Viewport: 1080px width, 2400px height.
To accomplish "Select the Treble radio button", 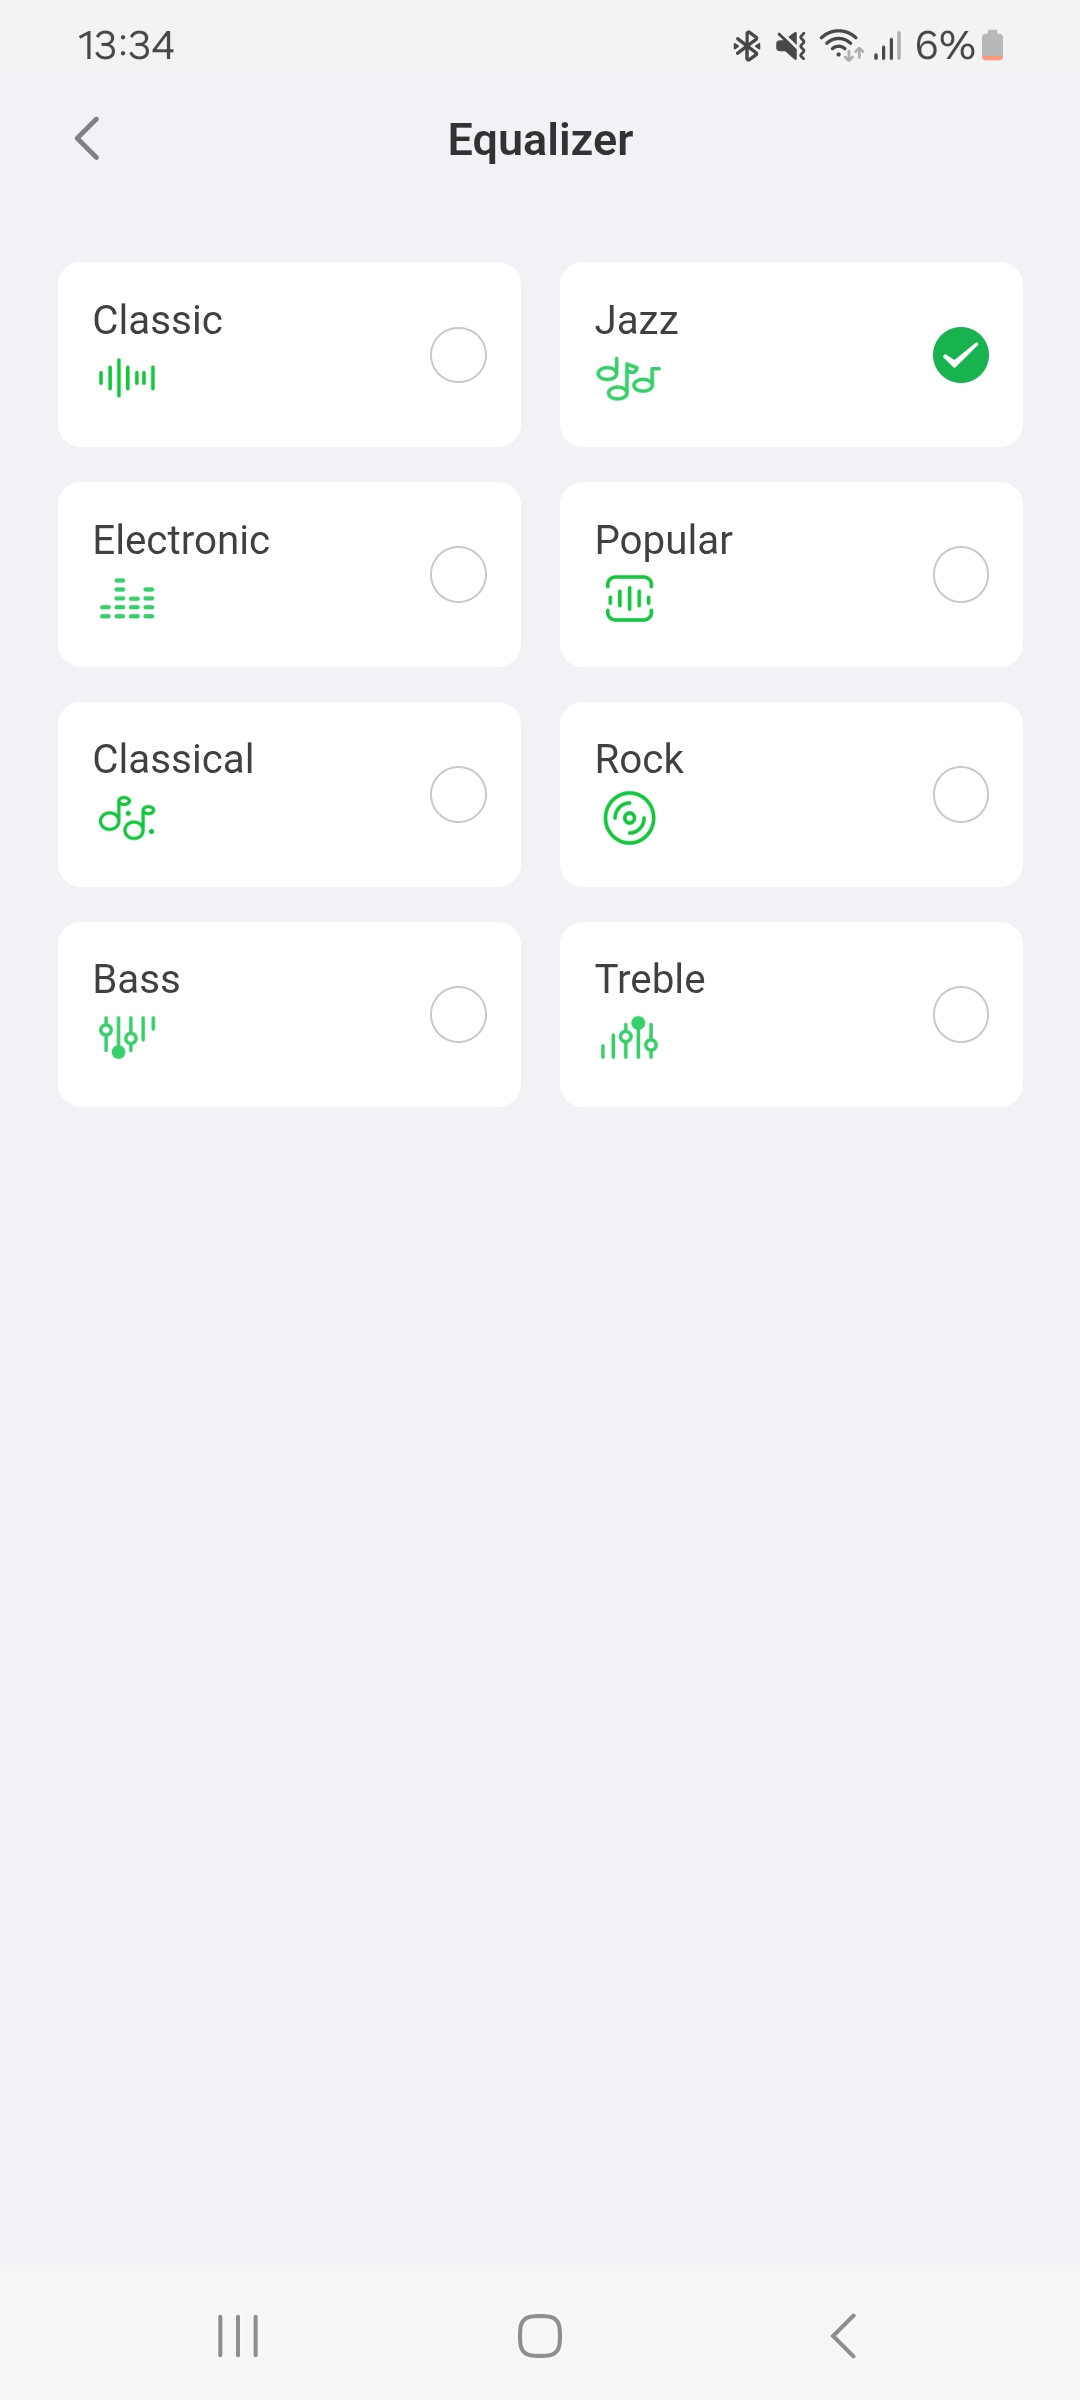I will click(960, 1015).
